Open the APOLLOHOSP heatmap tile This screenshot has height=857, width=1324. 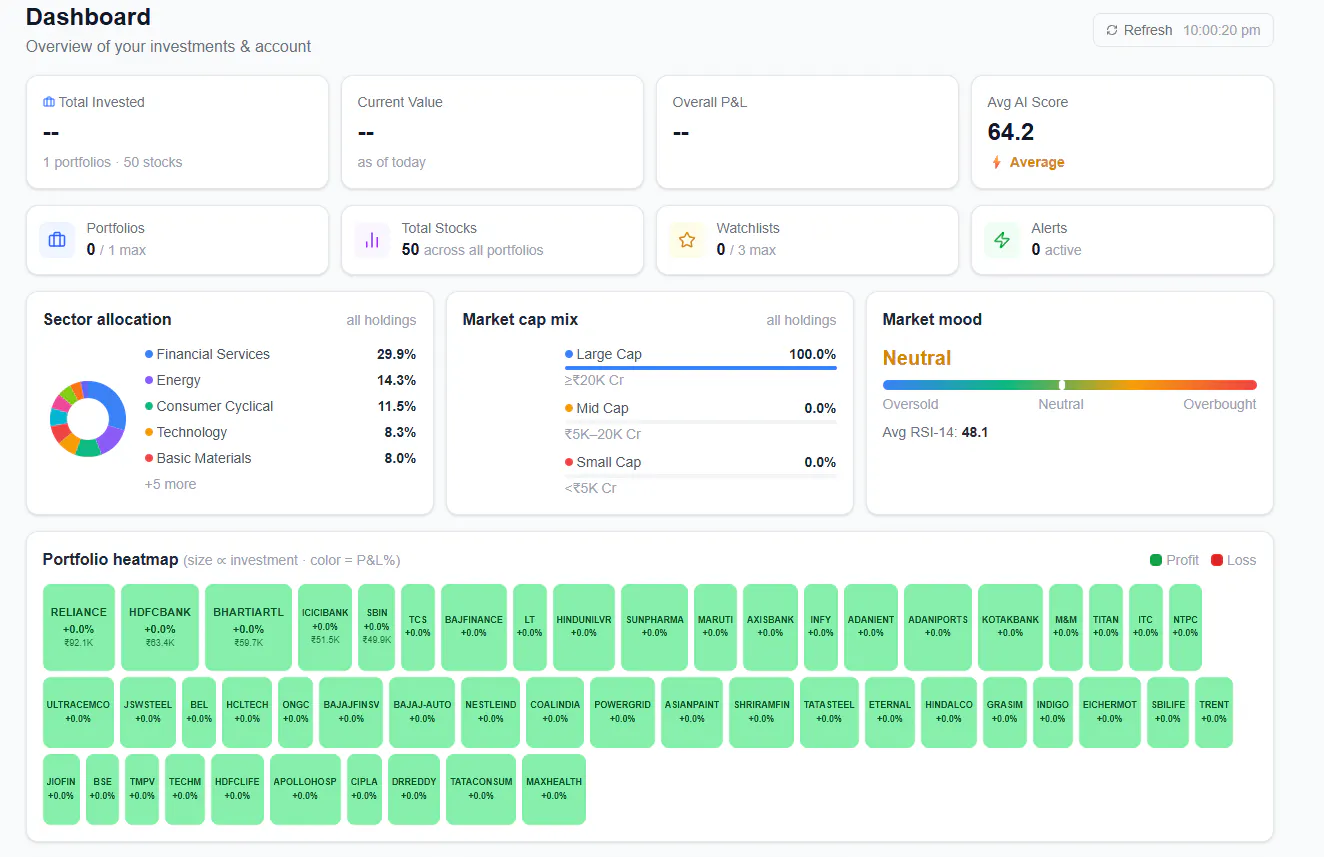305,789
